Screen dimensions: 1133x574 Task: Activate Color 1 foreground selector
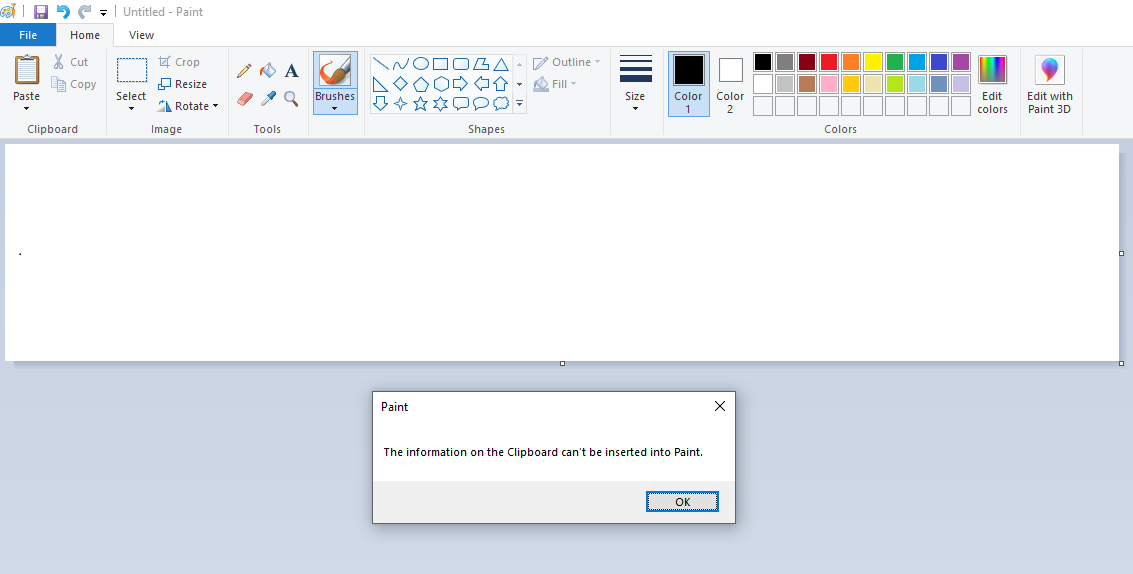coord(689,84)
